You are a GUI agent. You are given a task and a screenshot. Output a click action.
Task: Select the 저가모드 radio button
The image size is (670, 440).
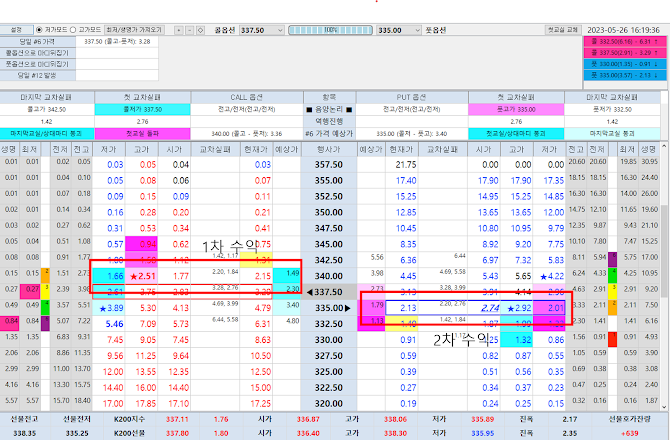(39, 30)
